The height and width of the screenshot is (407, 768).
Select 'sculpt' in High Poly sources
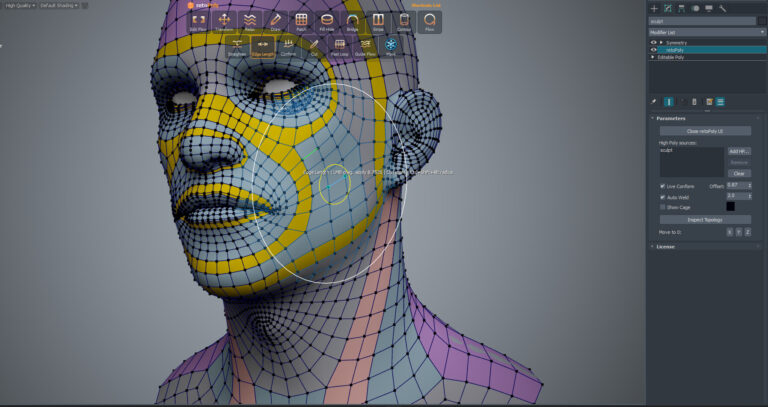coord(666,150)
